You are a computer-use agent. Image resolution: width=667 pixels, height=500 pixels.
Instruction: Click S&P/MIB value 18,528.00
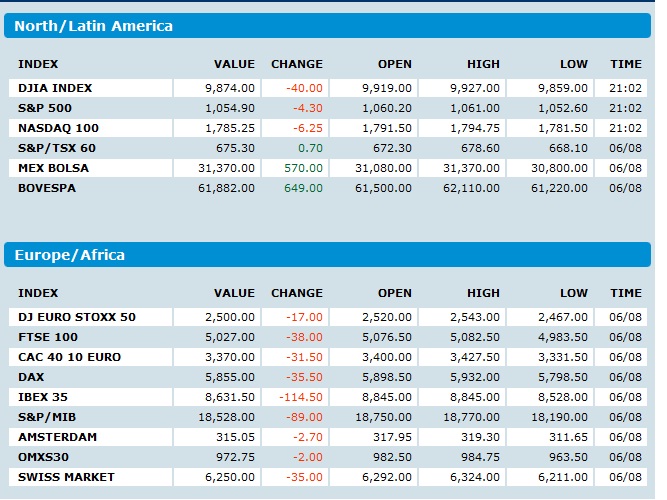coord(226,417)
